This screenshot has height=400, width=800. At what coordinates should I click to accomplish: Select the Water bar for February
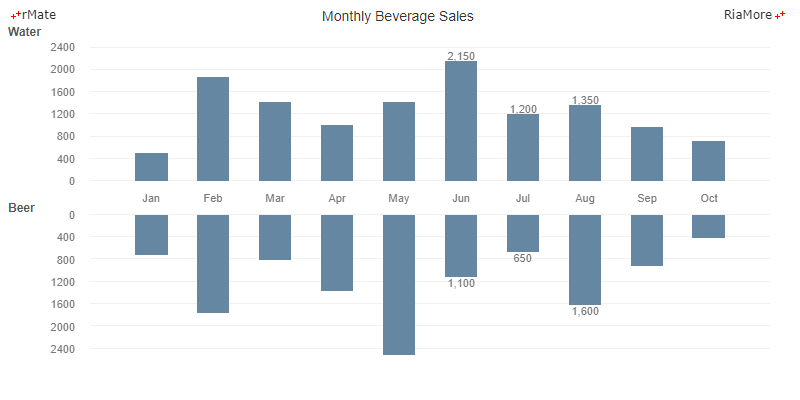click(213, 129)
